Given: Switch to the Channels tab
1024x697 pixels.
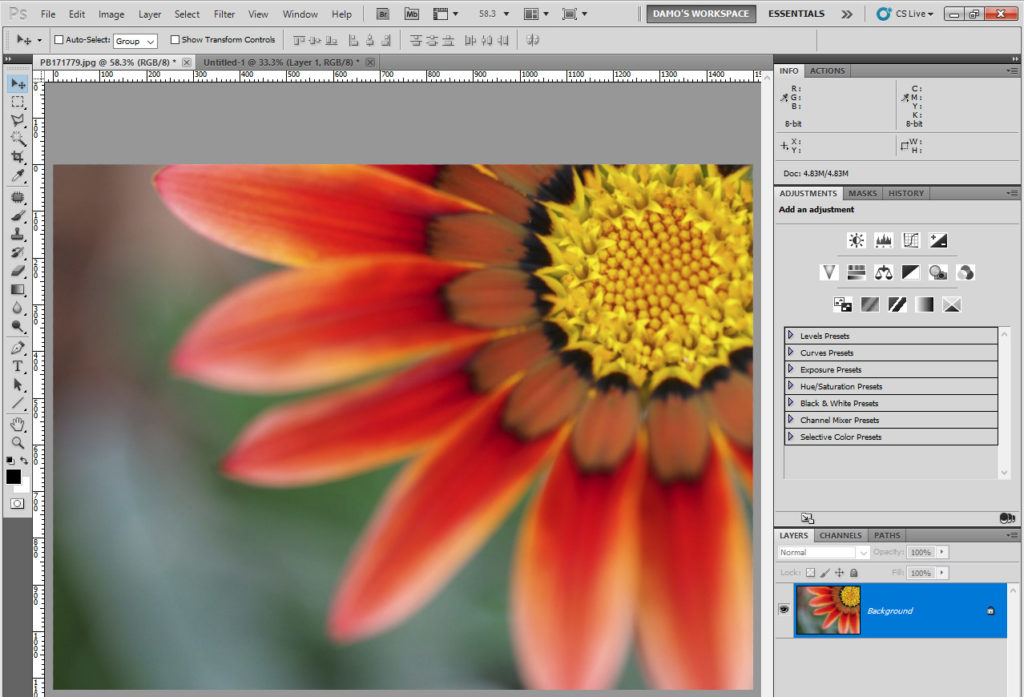Looking at the screenshot, I should pos(840,535).
